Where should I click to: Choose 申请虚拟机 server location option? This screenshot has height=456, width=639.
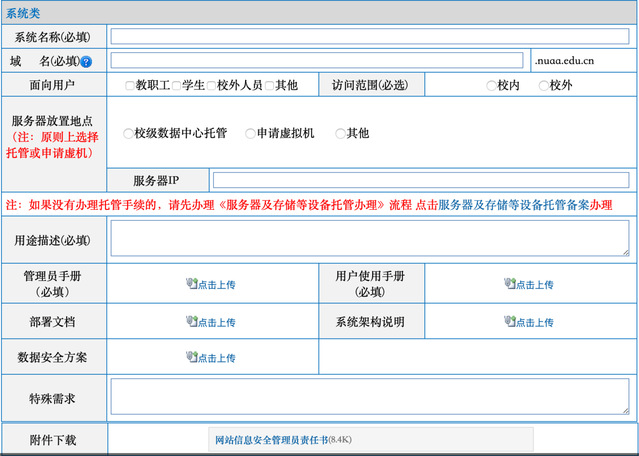250,133
